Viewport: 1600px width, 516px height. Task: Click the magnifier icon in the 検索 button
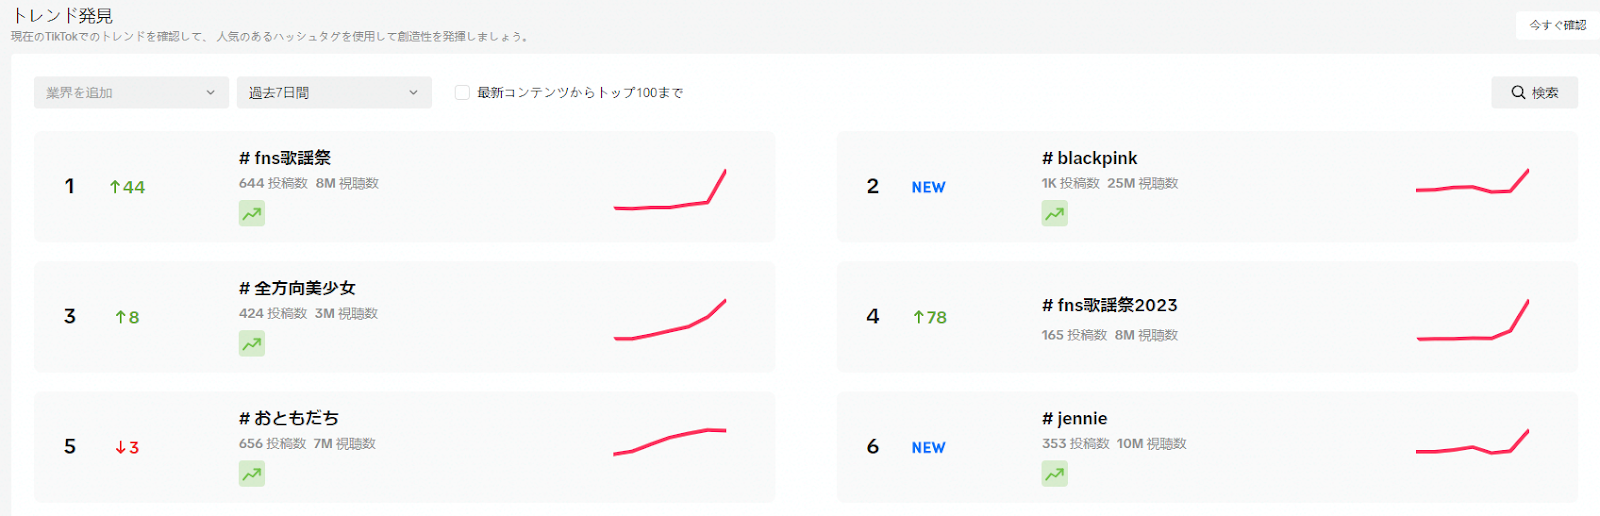1518,93
